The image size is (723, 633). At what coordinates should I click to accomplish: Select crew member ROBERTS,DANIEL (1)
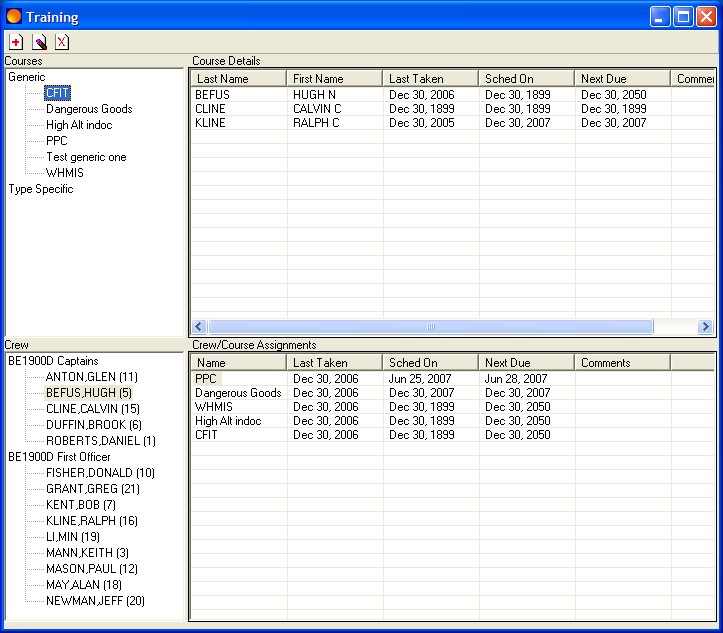(101, 441)
